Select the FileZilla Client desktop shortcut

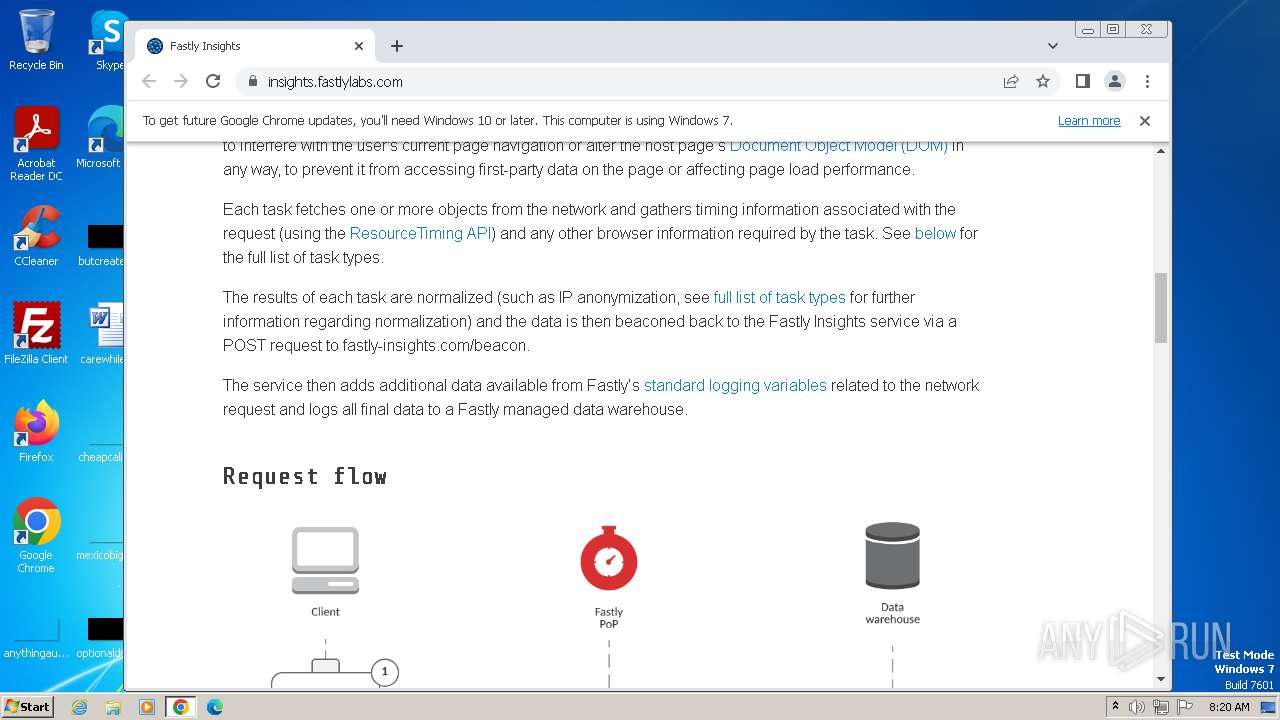click(x=36, y=333)
